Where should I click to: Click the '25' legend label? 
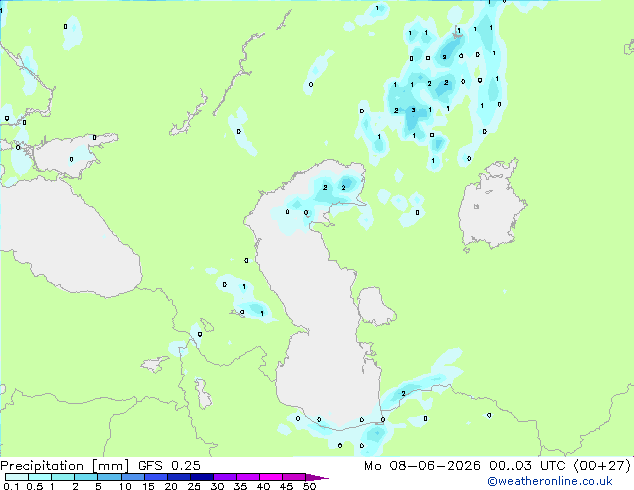(194, 486)
